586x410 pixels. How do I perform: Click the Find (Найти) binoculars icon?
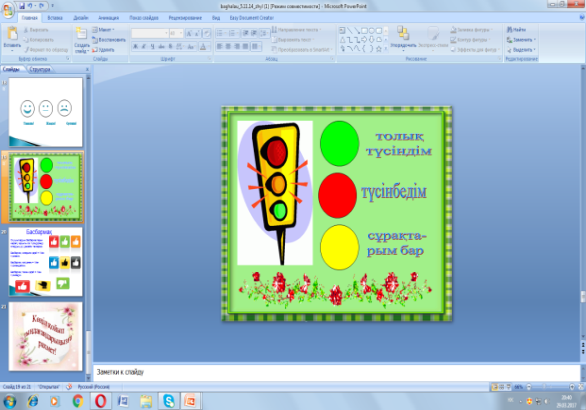[x=509, y=30]
